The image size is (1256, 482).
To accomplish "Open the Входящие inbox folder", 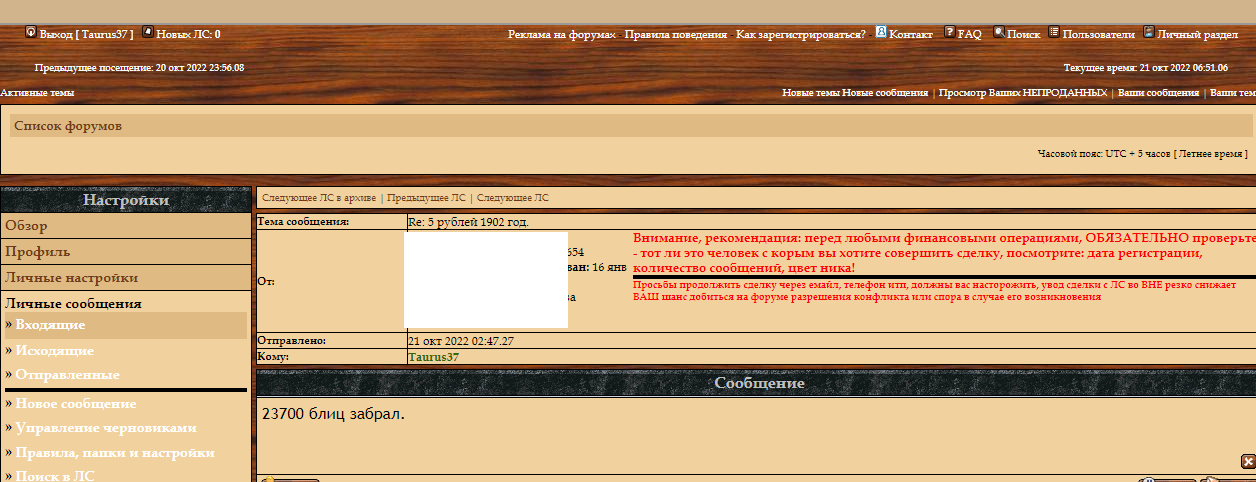I will [50, 325].
